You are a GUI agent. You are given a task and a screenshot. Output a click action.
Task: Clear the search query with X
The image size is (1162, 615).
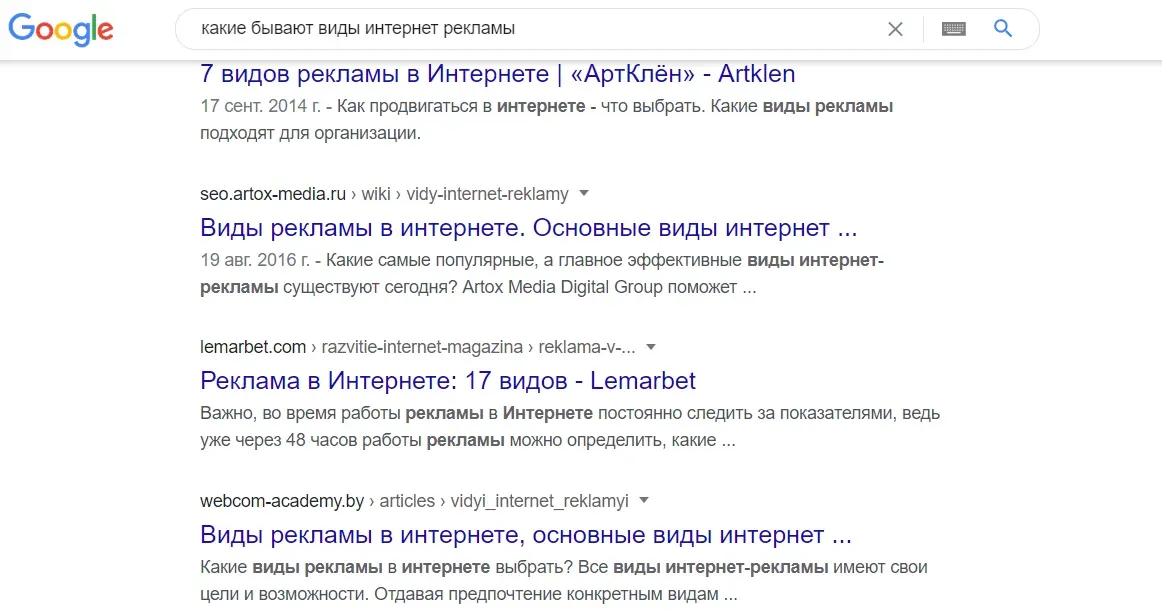895,29
